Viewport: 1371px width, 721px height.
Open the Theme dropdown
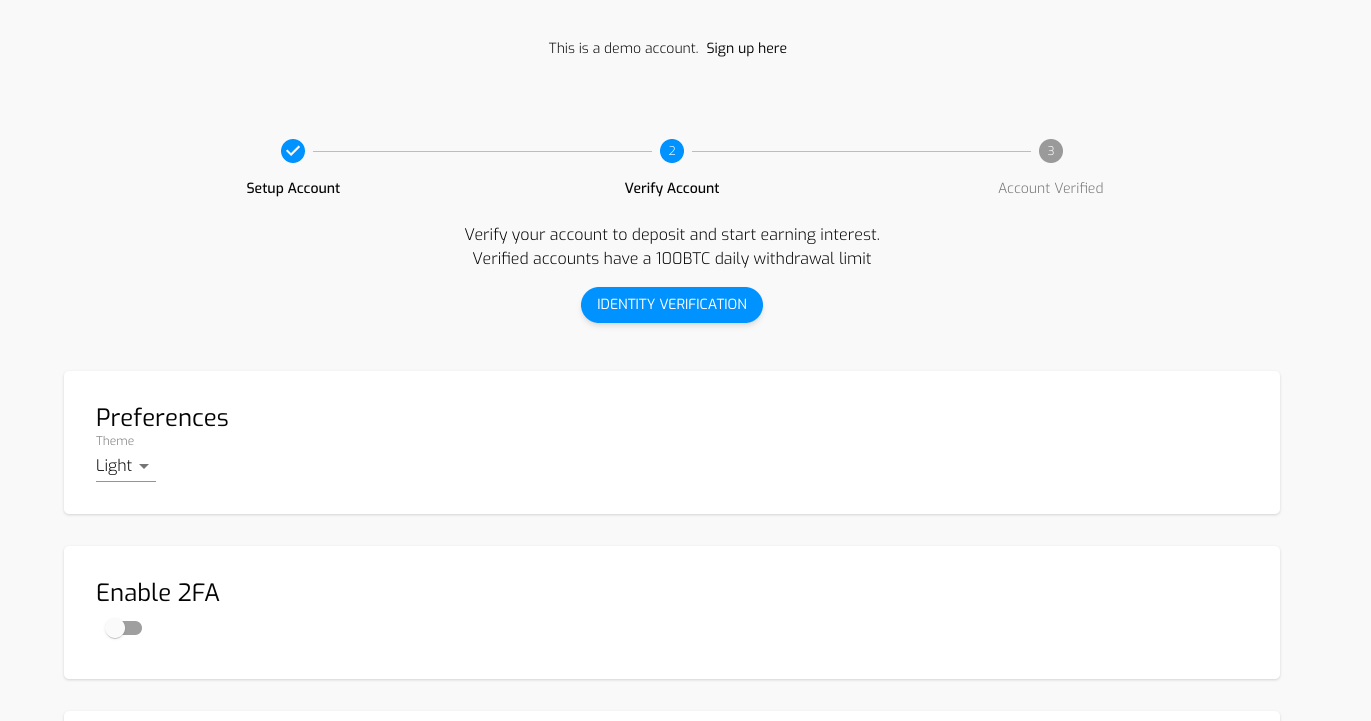(x=126, y=466)
